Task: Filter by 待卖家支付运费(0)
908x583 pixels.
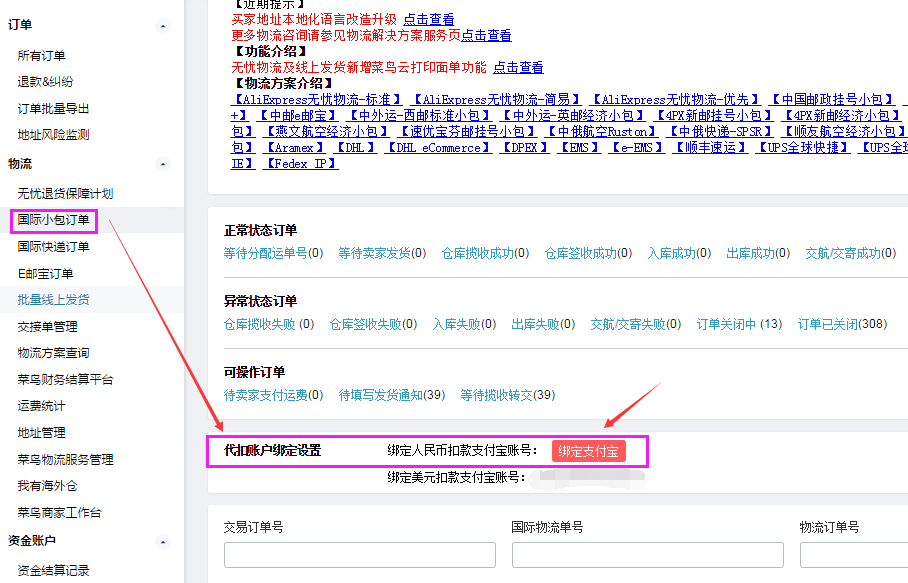Action: pyautogui.click(x=273, y=395)
